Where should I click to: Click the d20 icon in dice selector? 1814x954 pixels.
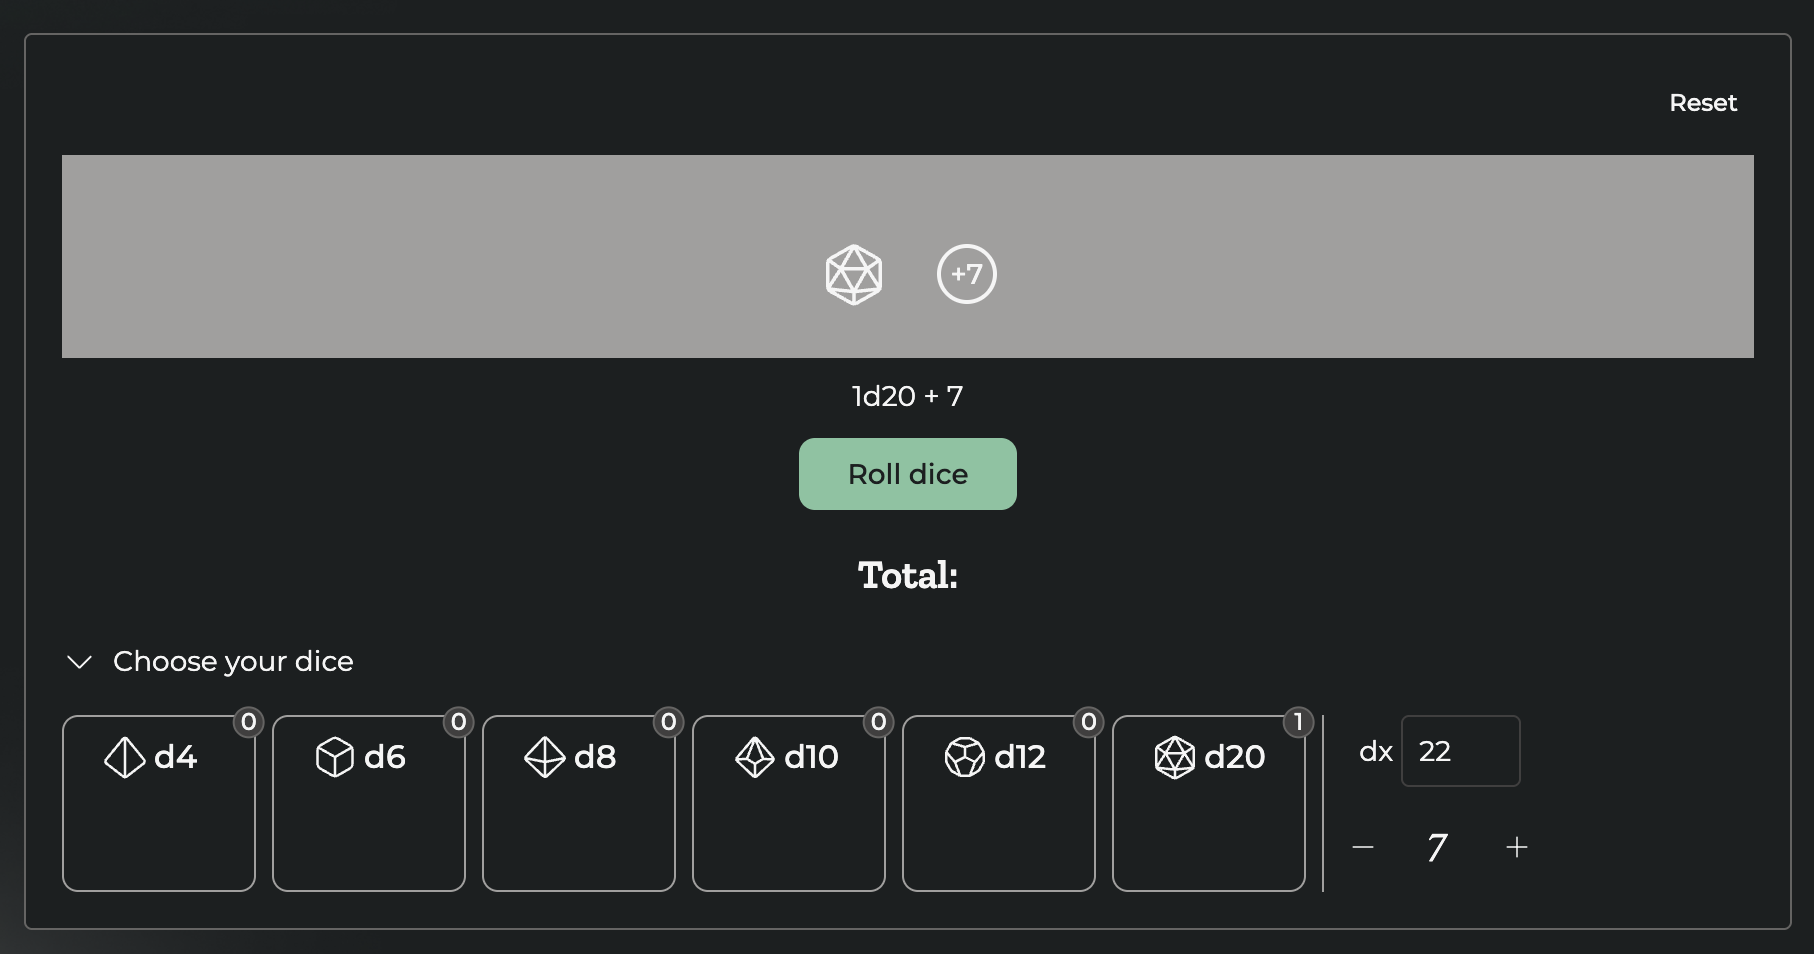click(1174, 757)
